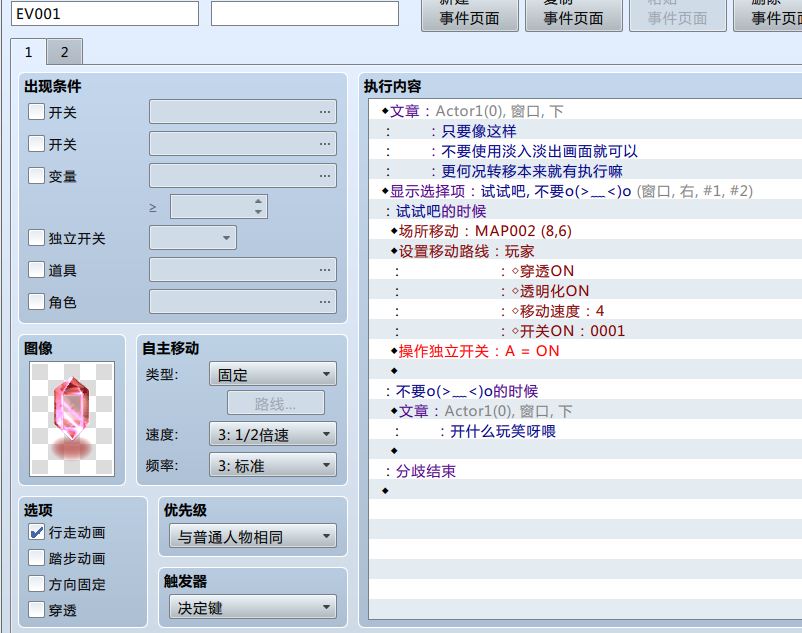Open the 频率 dropdown showing 3: 标准

point(273,465)
